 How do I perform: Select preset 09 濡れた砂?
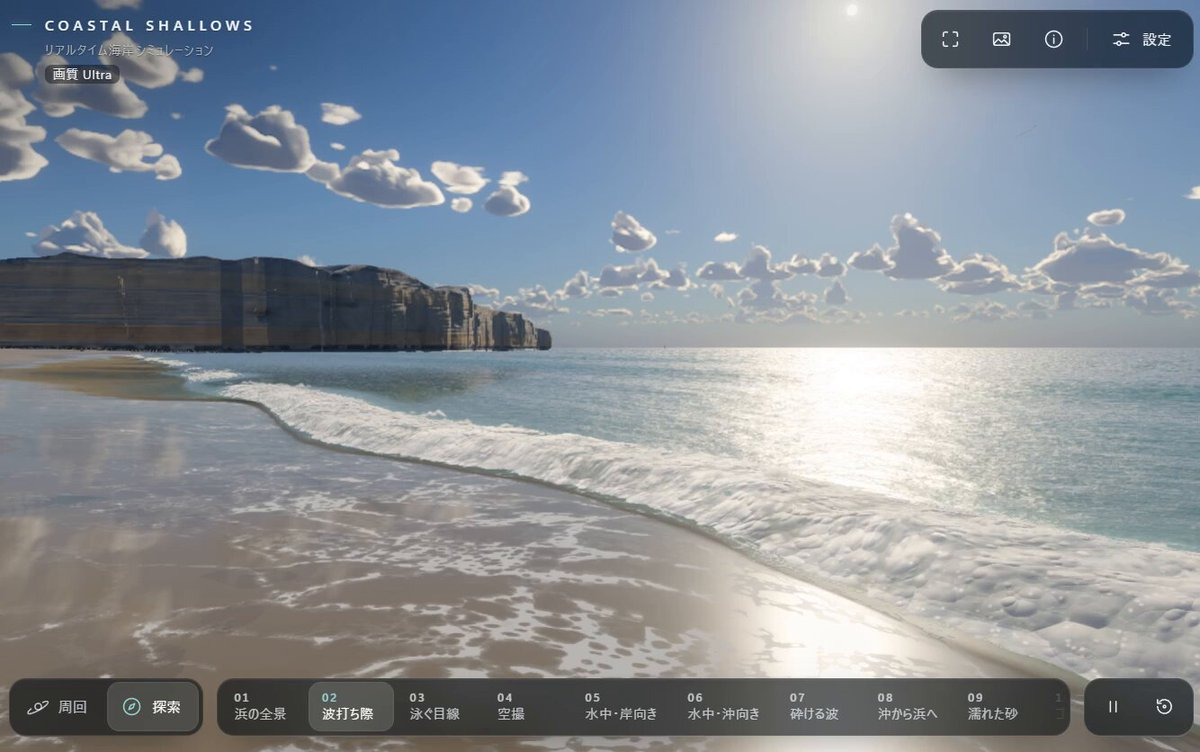coord(992,707)
